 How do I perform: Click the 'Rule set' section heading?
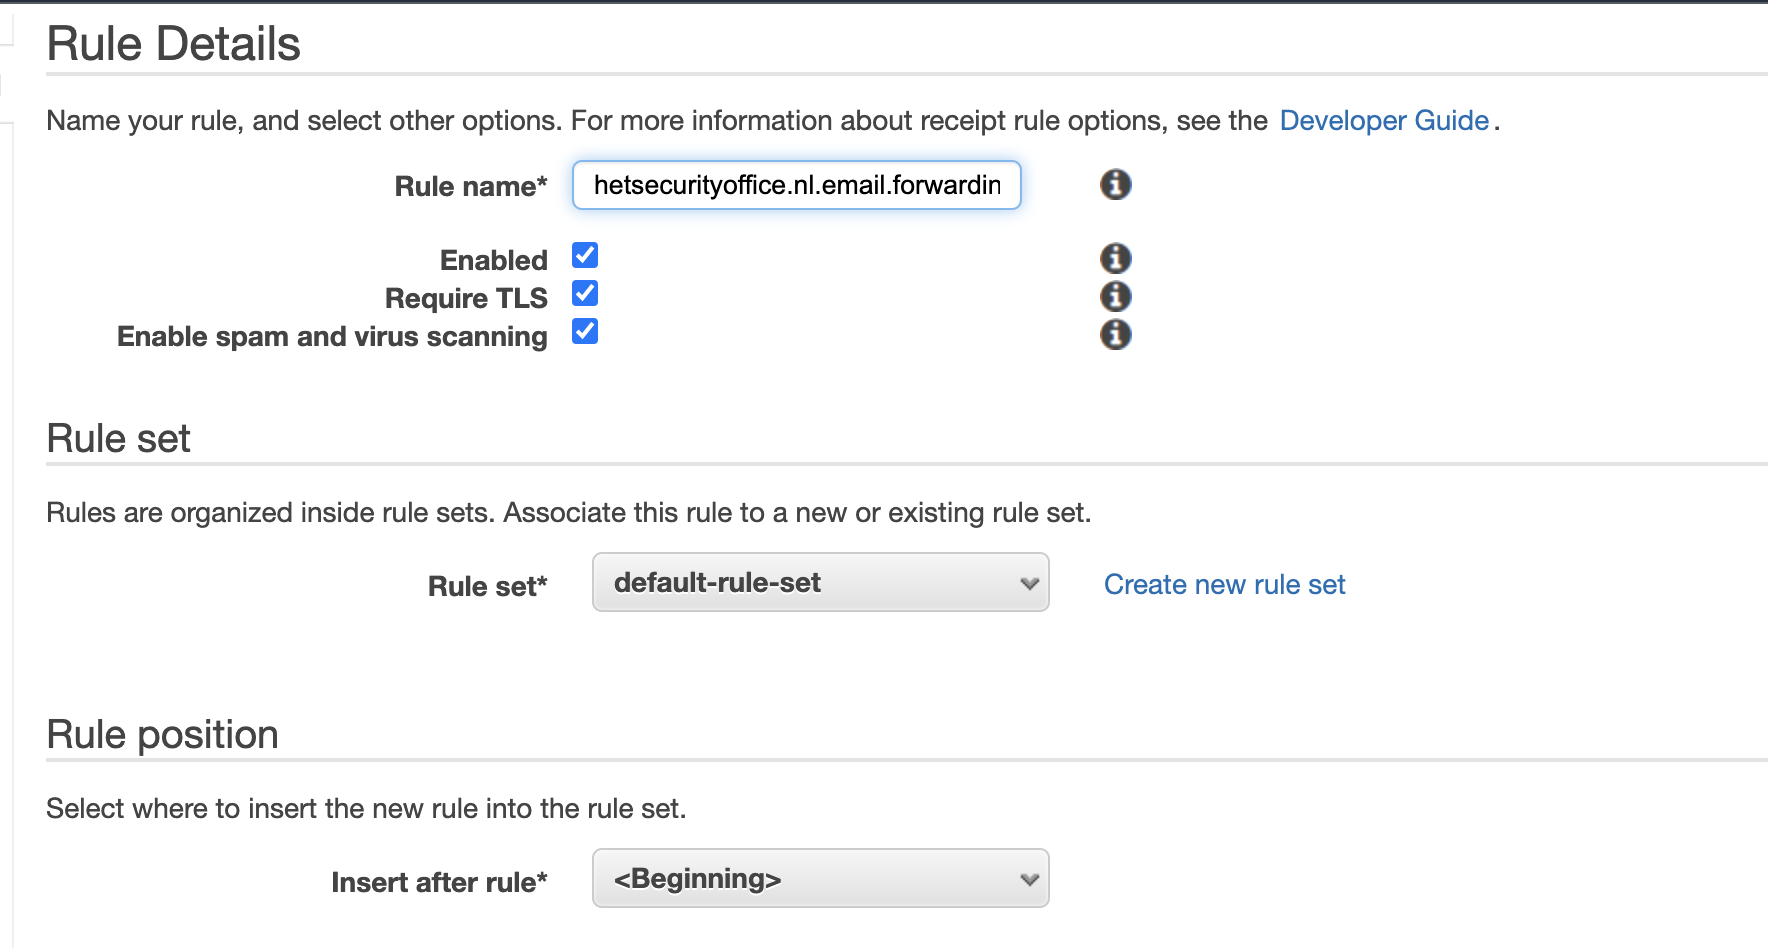(x=119, y=438)
